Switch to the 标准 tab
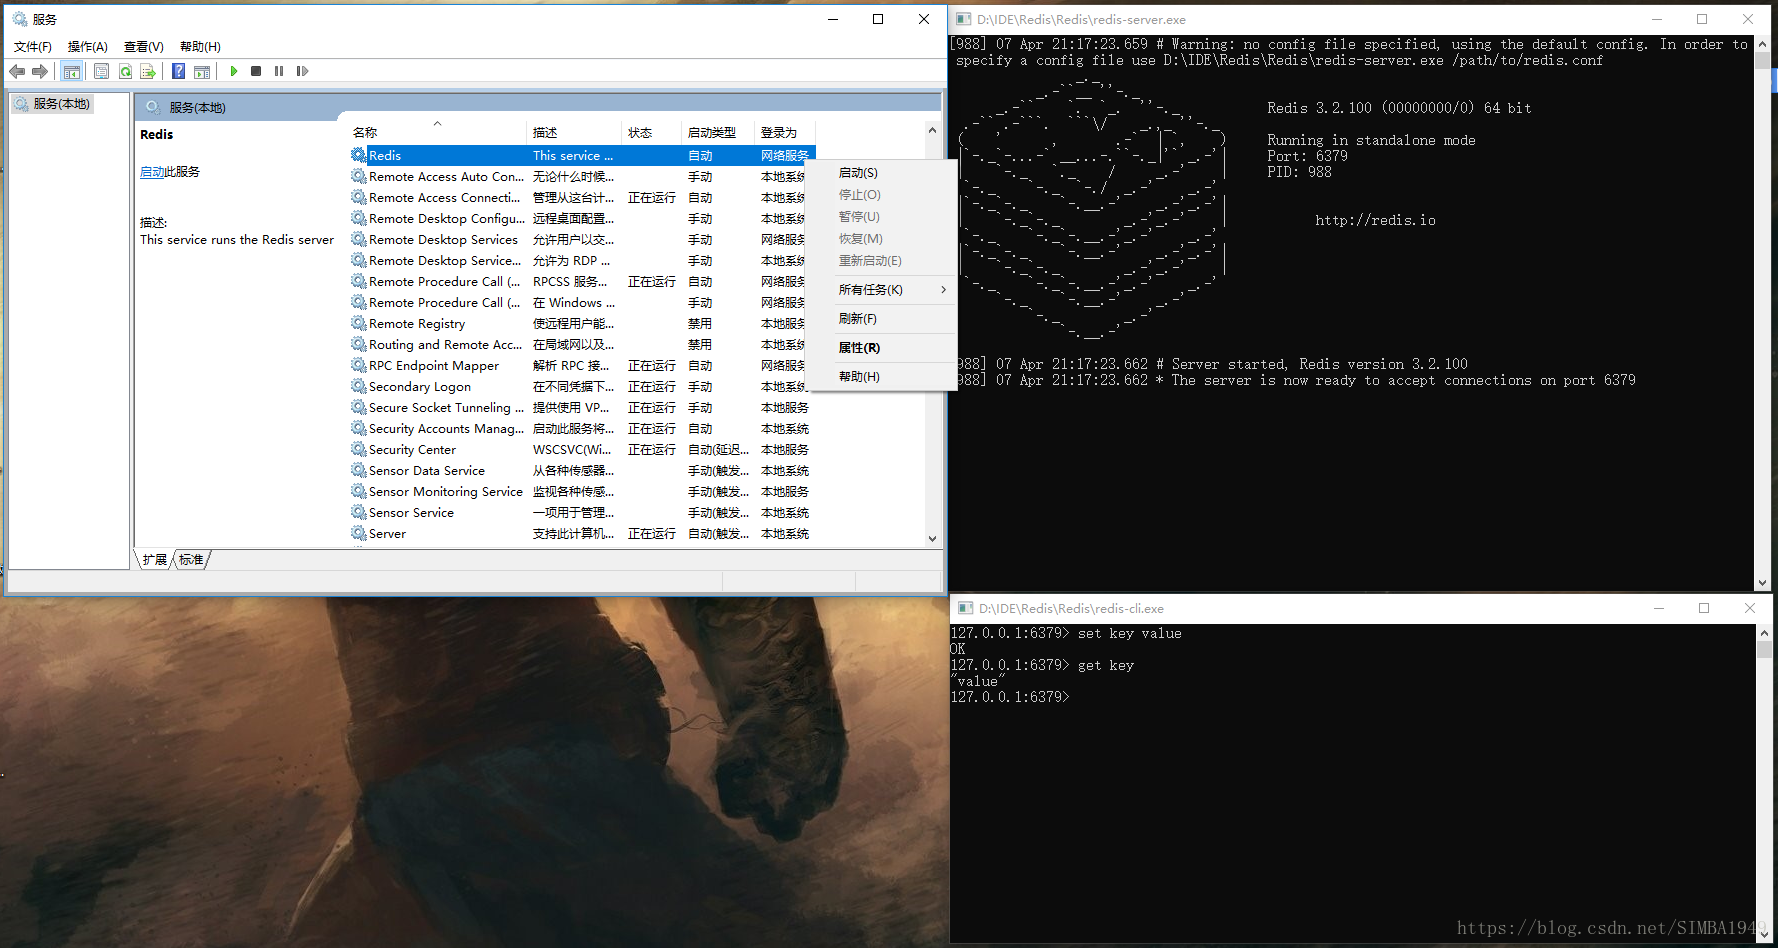 pyautogui.click(x=191, y=560)
